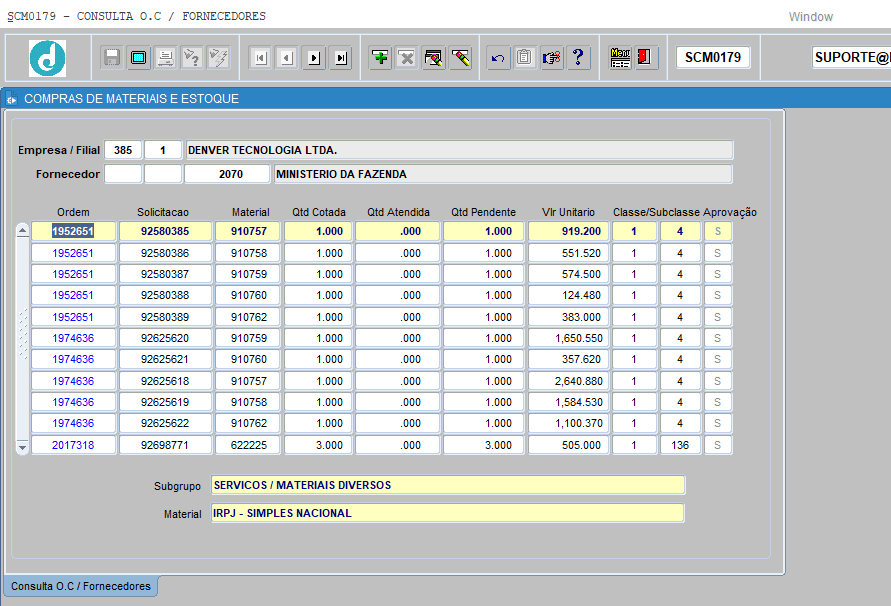Click Solicitacao 92625621
891x606 pixels.
(165, 359)
